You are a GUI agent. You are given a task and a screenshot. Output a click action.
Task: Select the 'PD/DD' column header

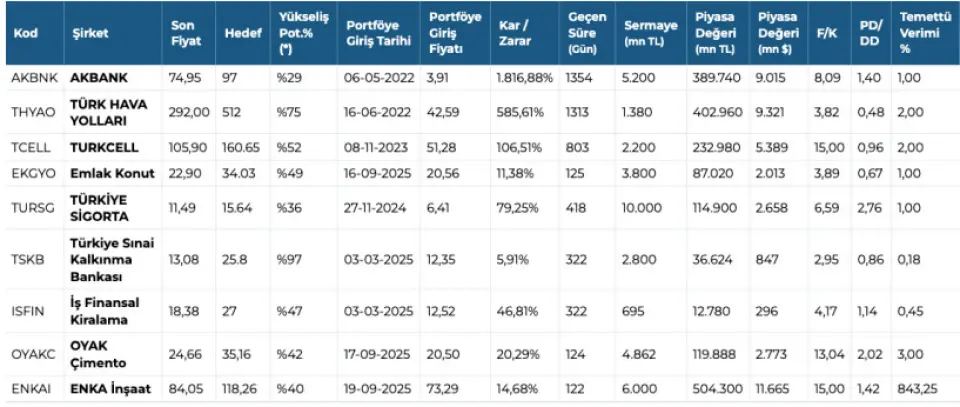pos(870,33)
